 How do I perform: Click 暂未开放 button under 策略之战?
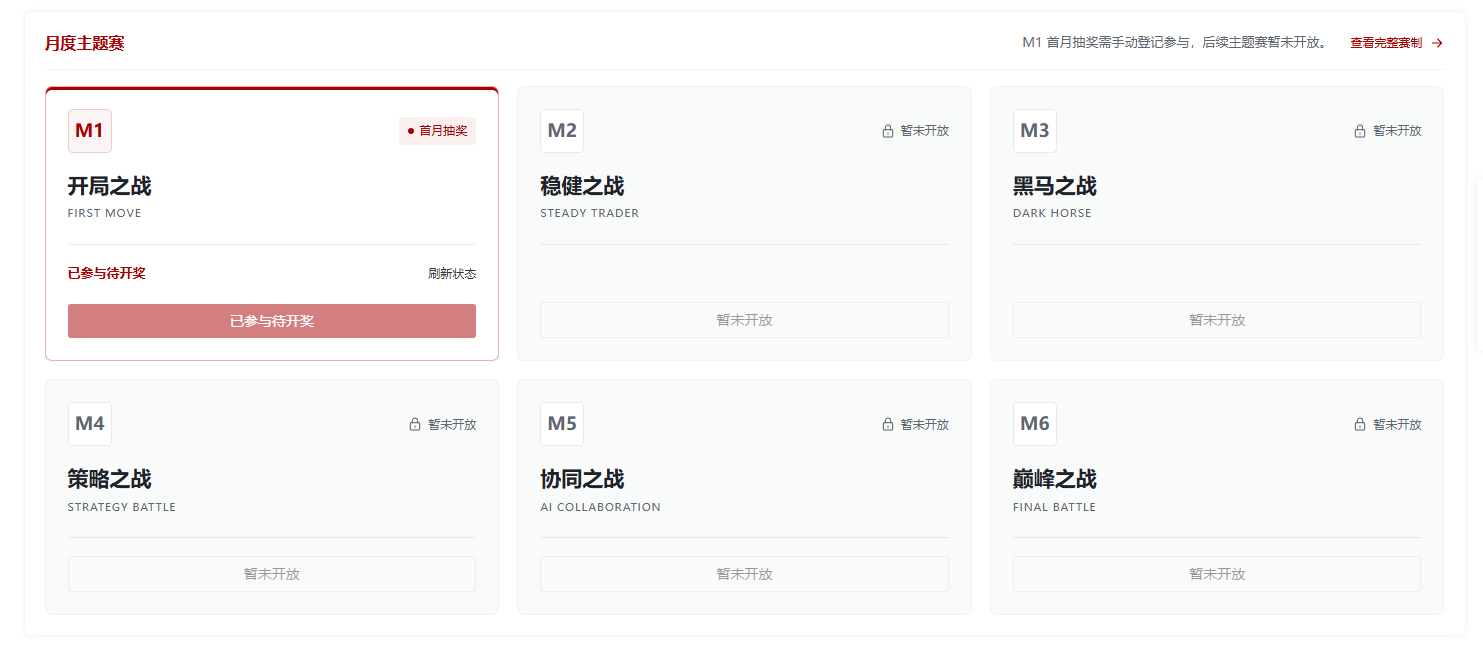[x=272, y=574]
